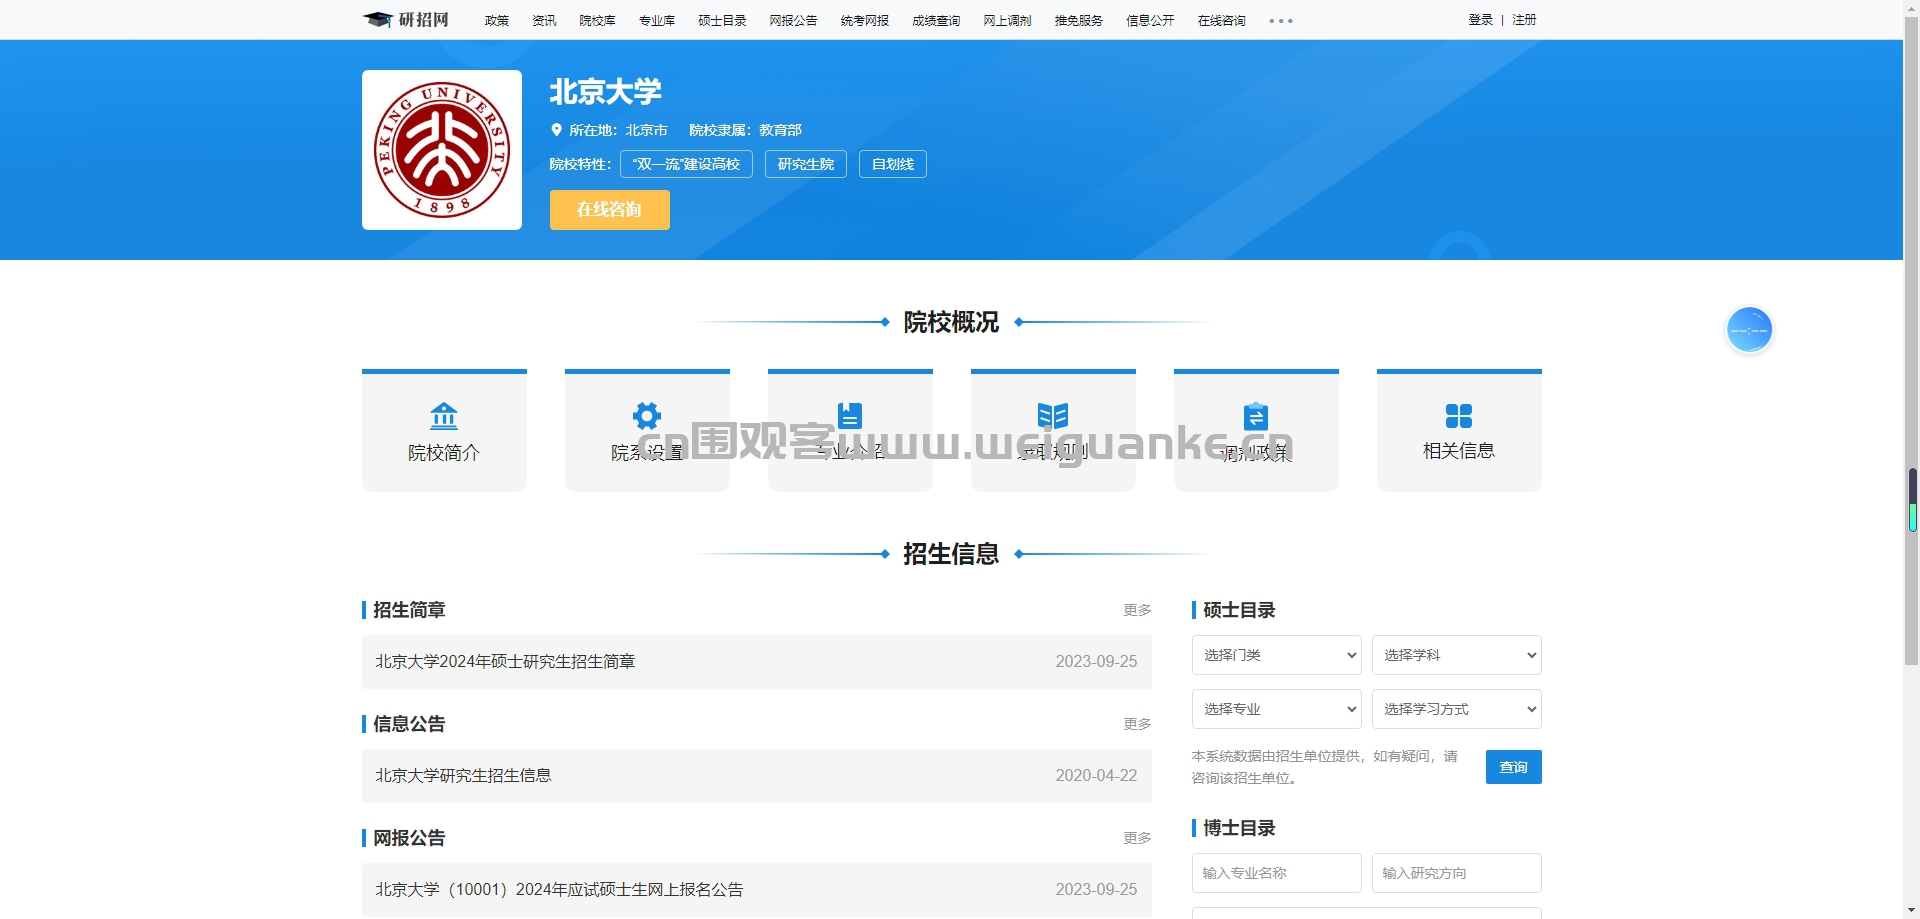1920x919 pixels.
Task: Expand the 选择学习方式 dropdown
Action: tap(1456, 709)
